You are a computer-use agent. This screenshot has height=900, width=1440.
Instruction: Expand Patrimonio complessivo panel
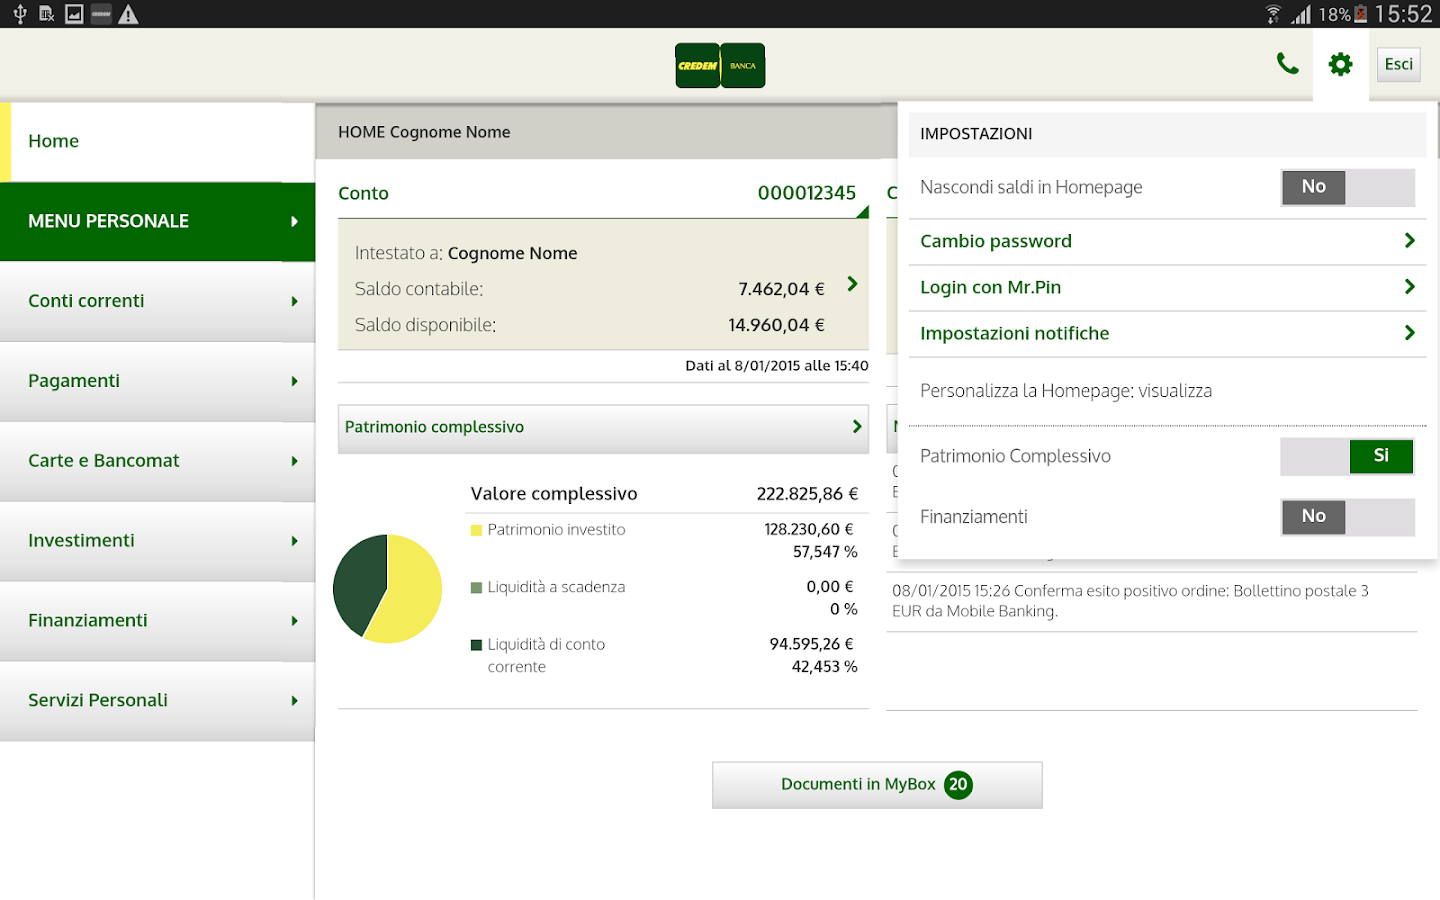click(603, 428)
